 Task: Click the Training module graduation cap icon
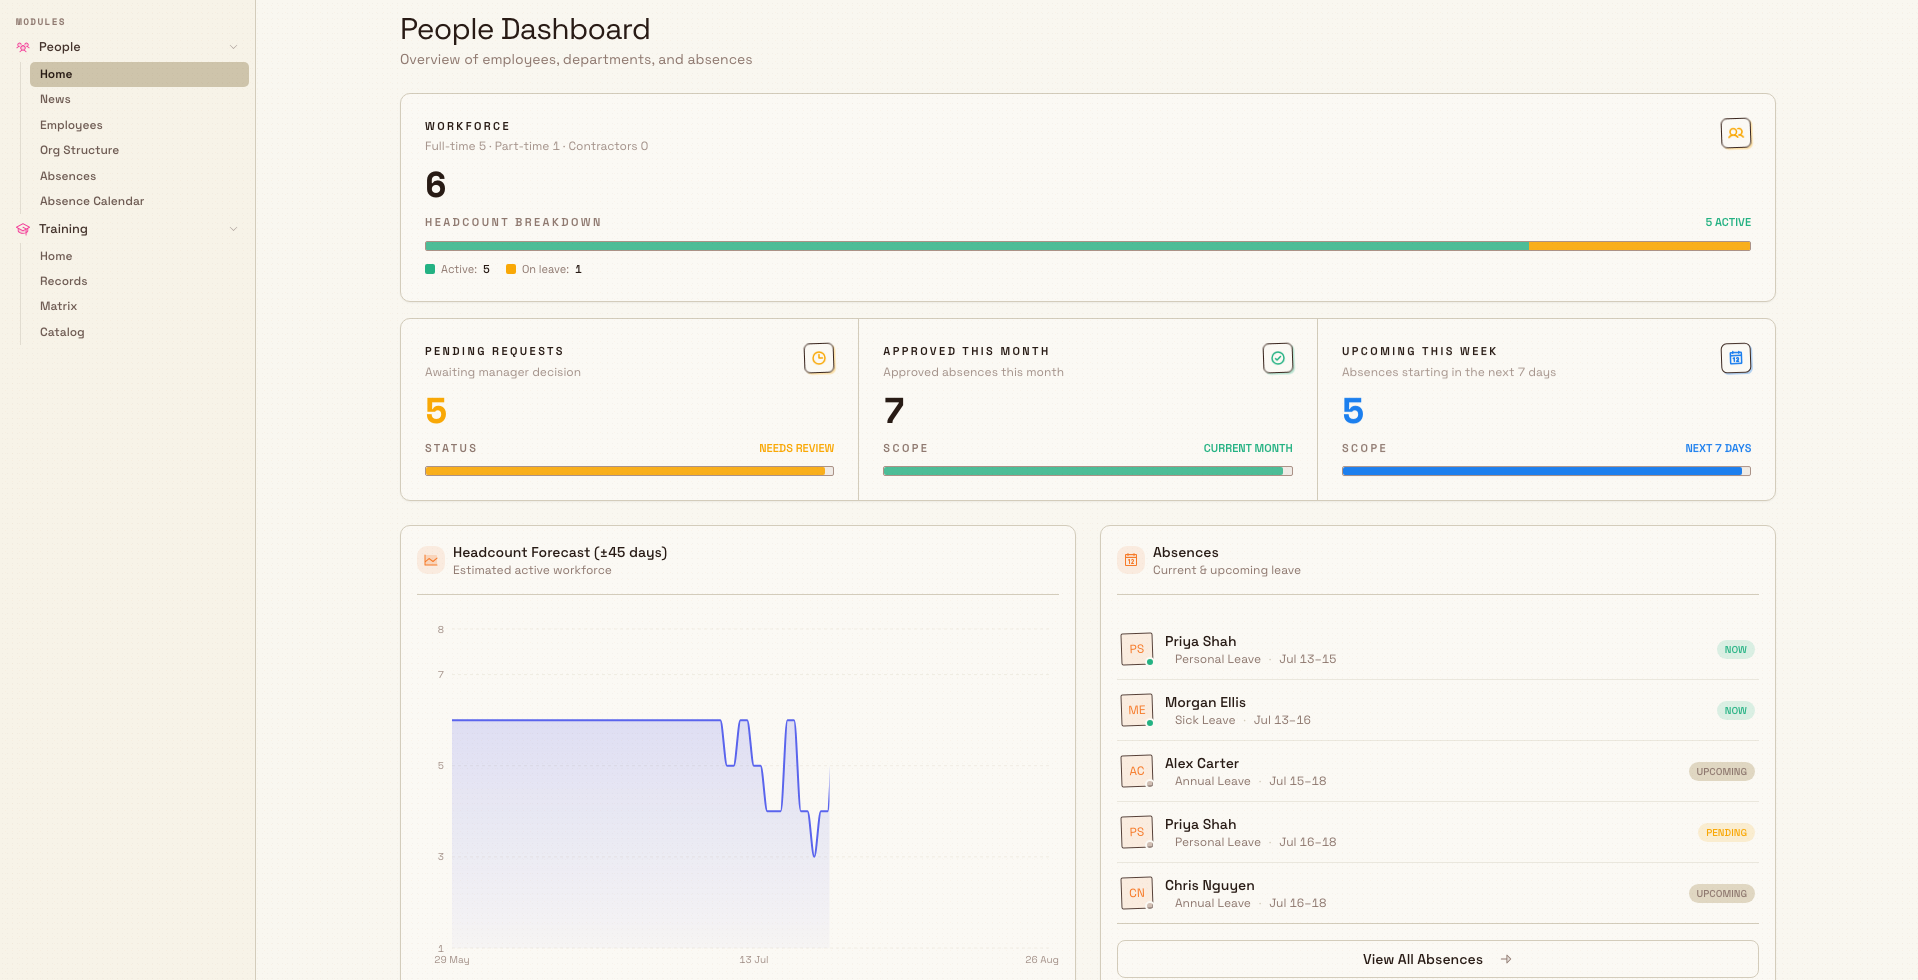(23, 229)
